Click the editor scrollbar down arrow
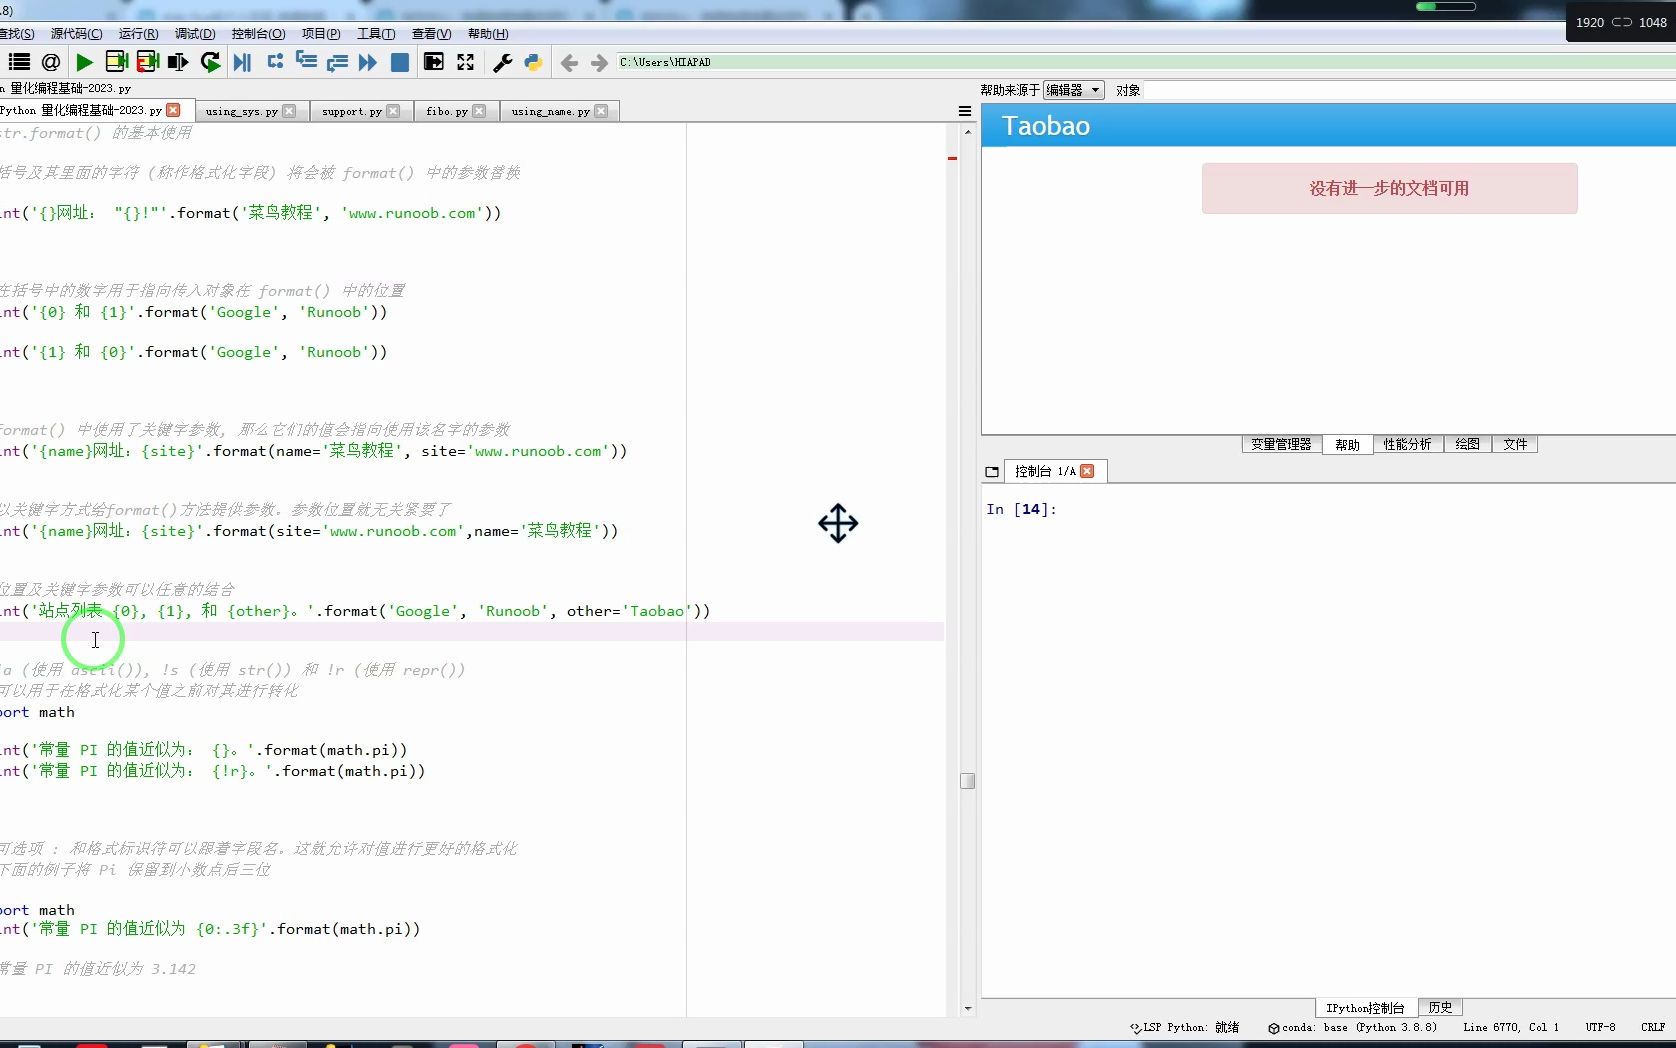The width and height of the screenshot is (1676, 1048). coord(967,1009)
